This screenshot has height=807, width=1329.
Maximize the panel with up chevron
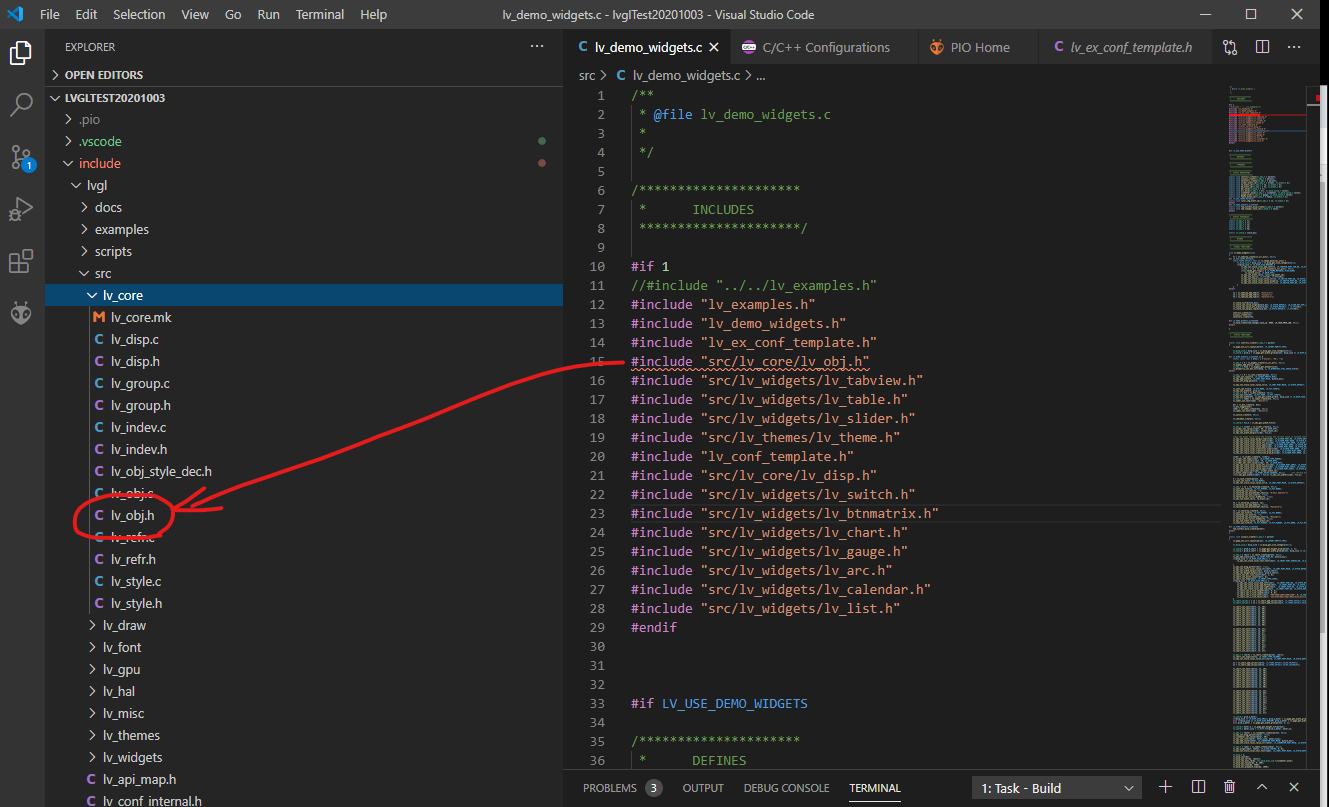tap(1262, 787)
